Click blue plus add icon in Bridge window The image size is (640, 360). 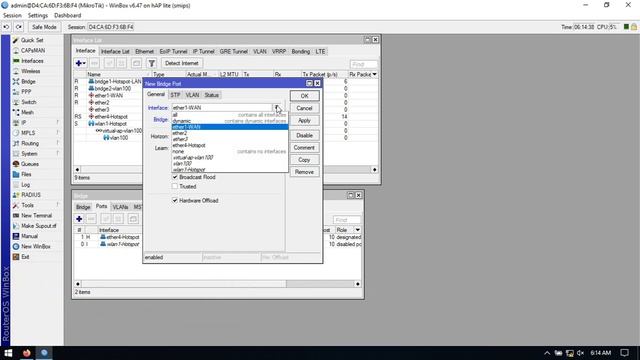(x=79, y=219)
